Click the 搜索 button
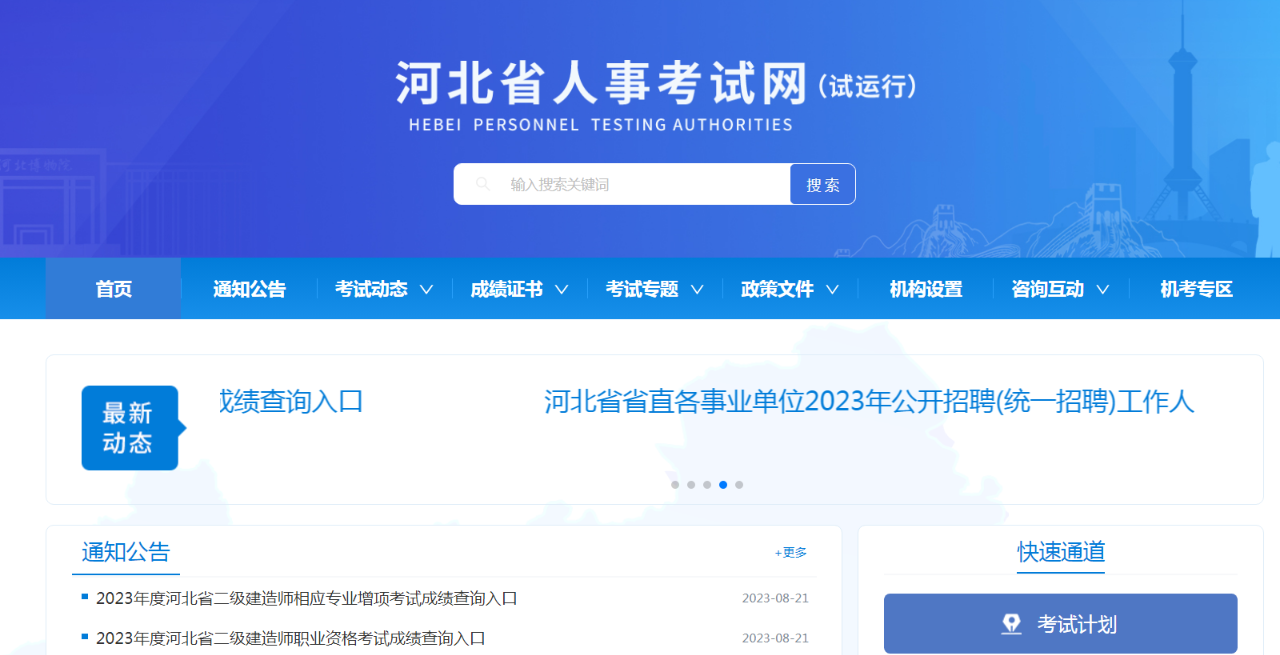The width and height of the screenshot is (1280, 655). pos(823,184)
